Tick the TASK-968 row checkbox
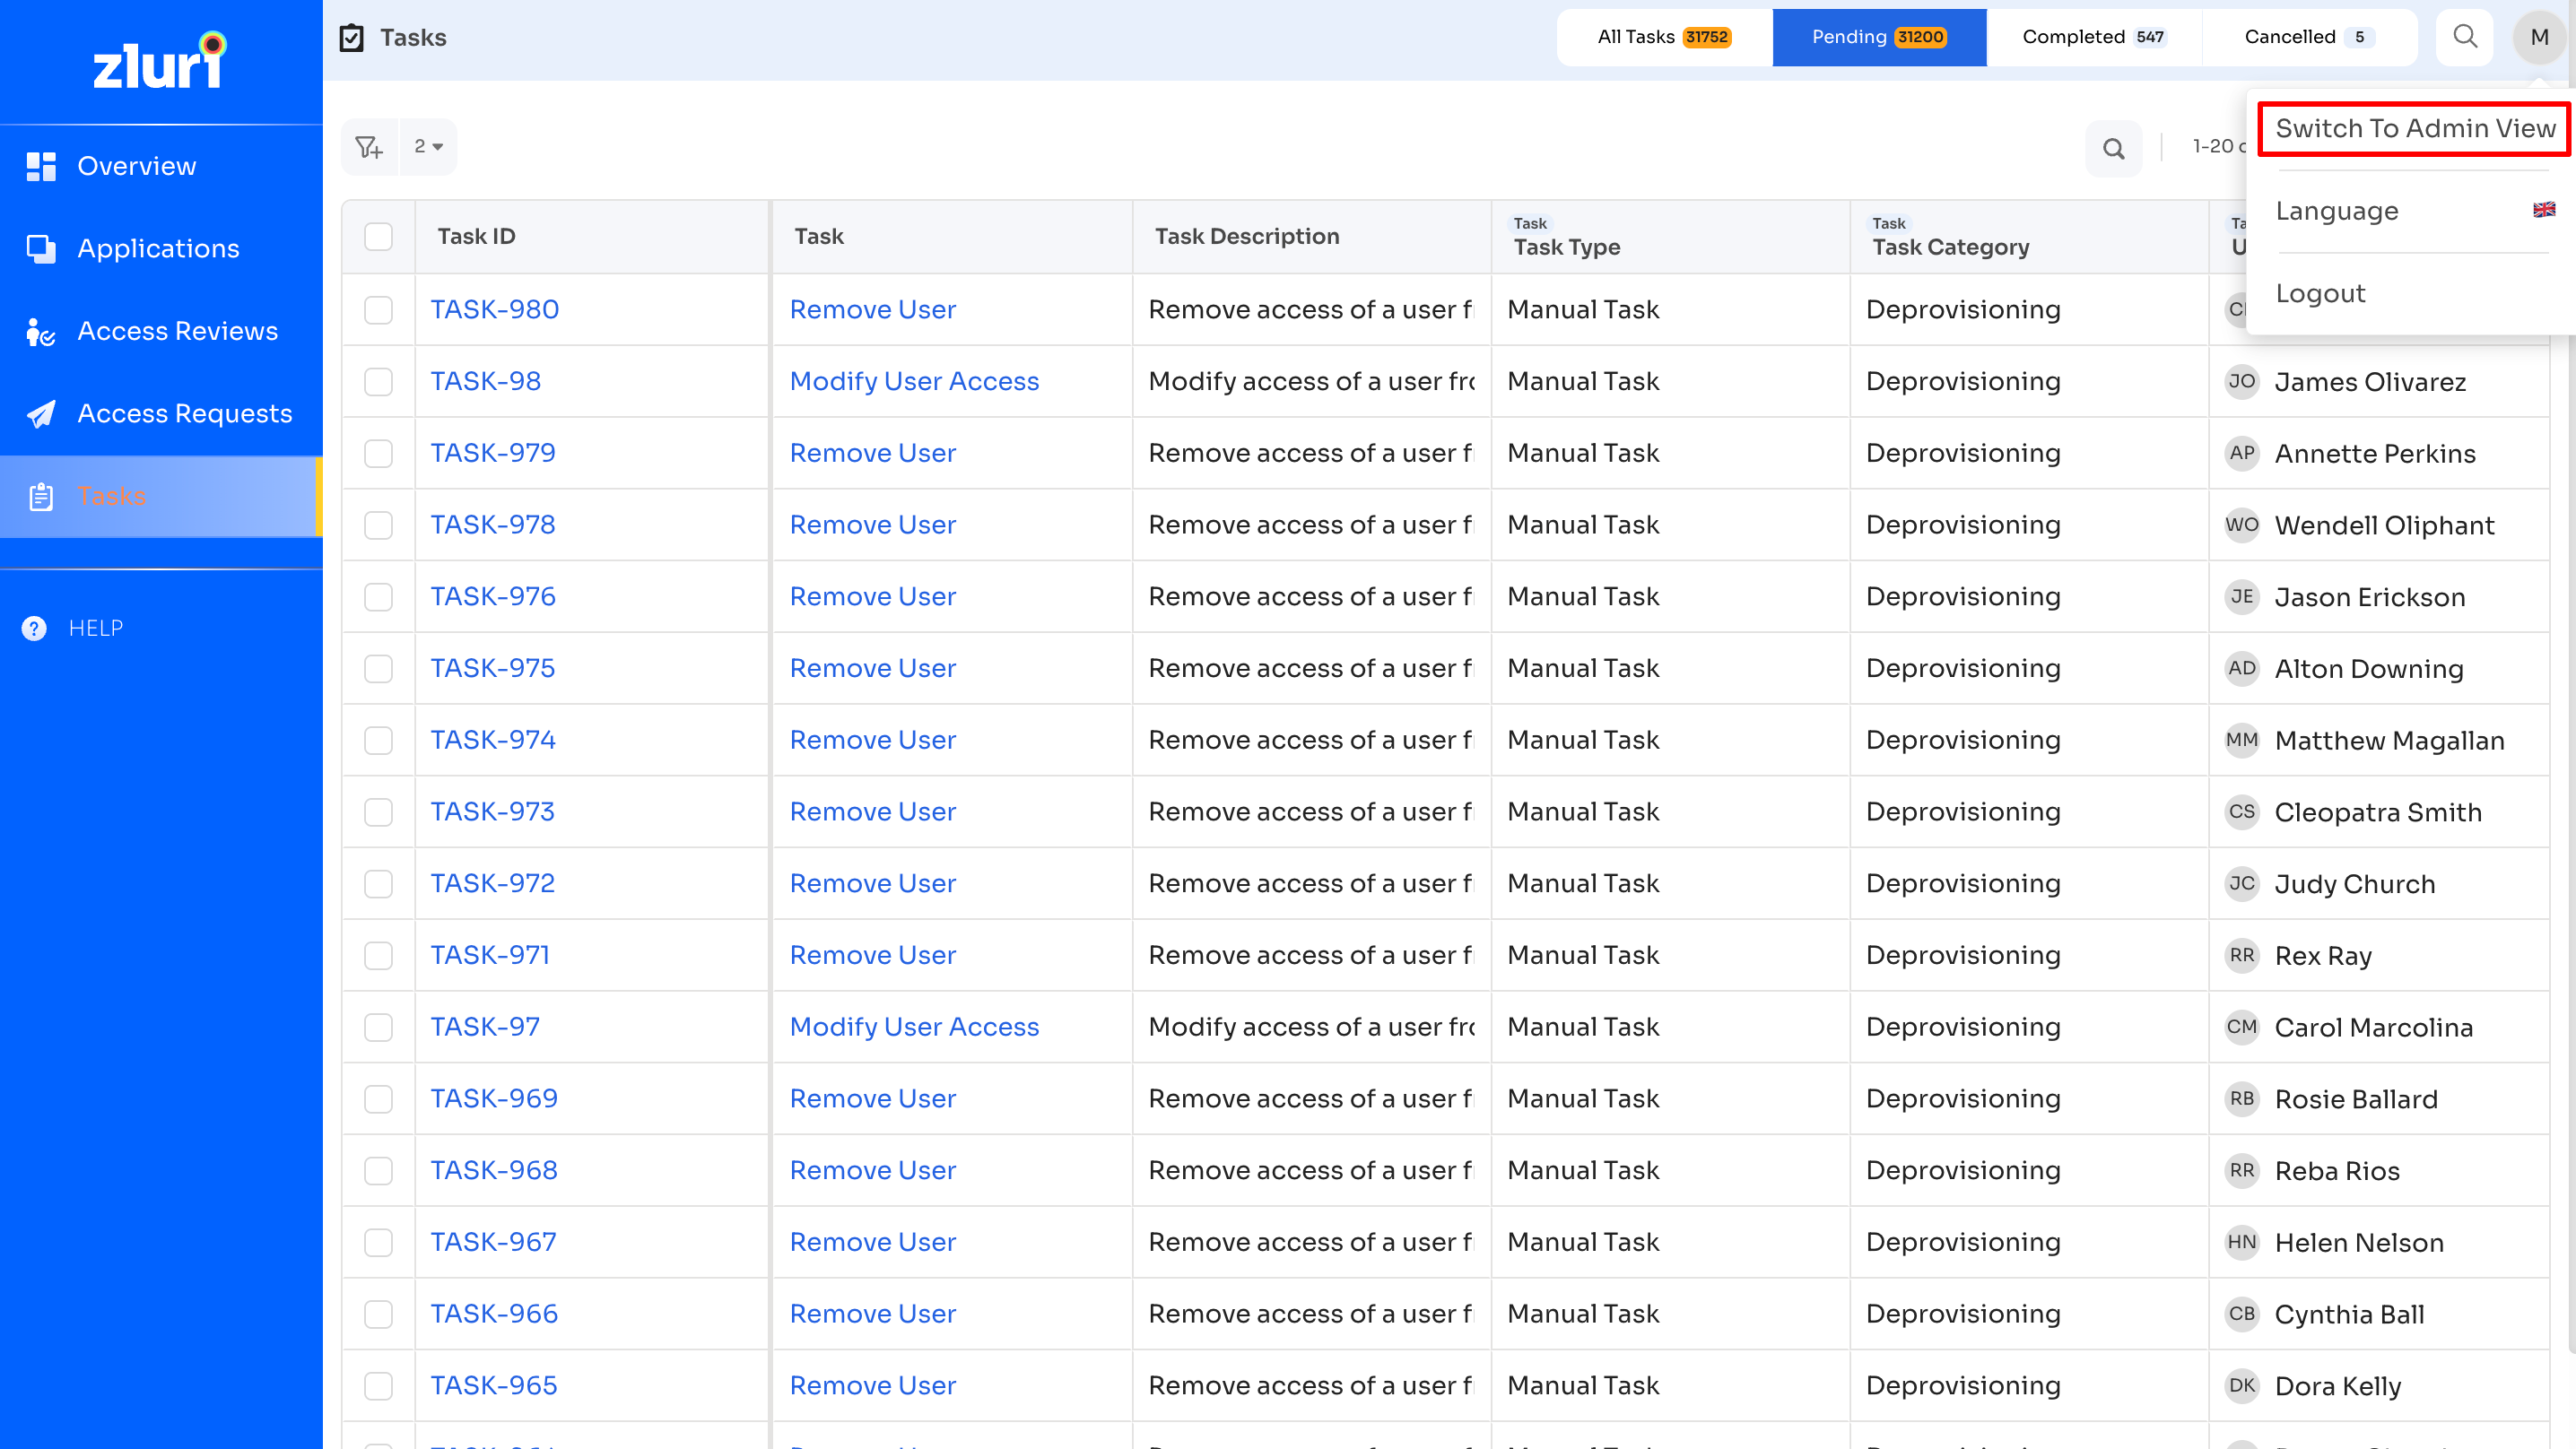 [x=378, y=1171]
